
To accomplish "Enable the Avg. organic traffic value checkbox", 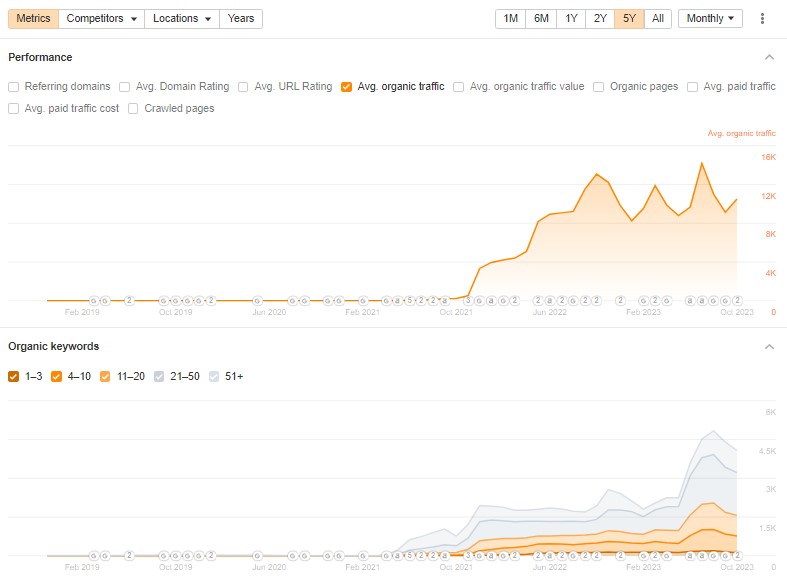I will 458,87.
